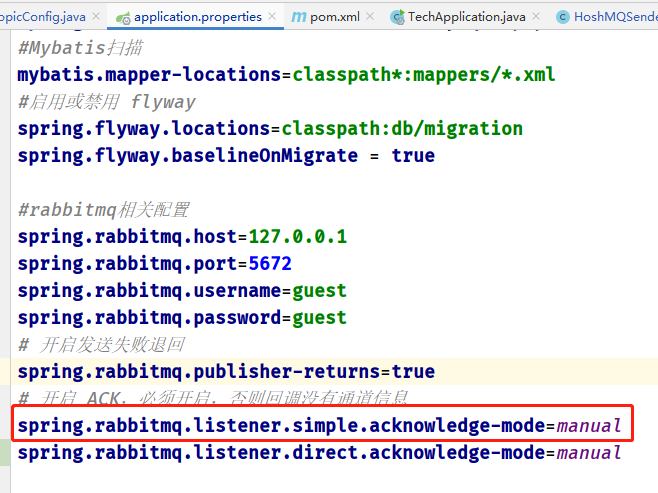Click the Maven 'm' icon on pom.xml tab

pyautogui.click(x=298, y=17)
